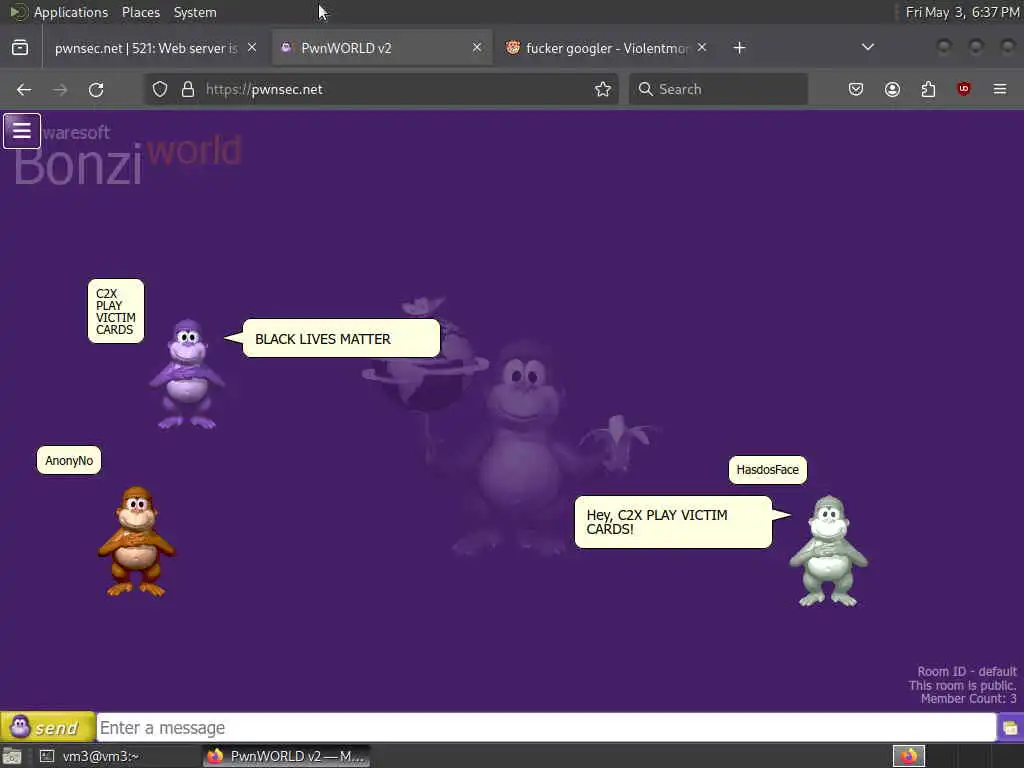Expand the list all tabs chevron
Image resolution: width=1024 pixels, height=768 pixels.
pyautogui.click(x=867, y=47)
